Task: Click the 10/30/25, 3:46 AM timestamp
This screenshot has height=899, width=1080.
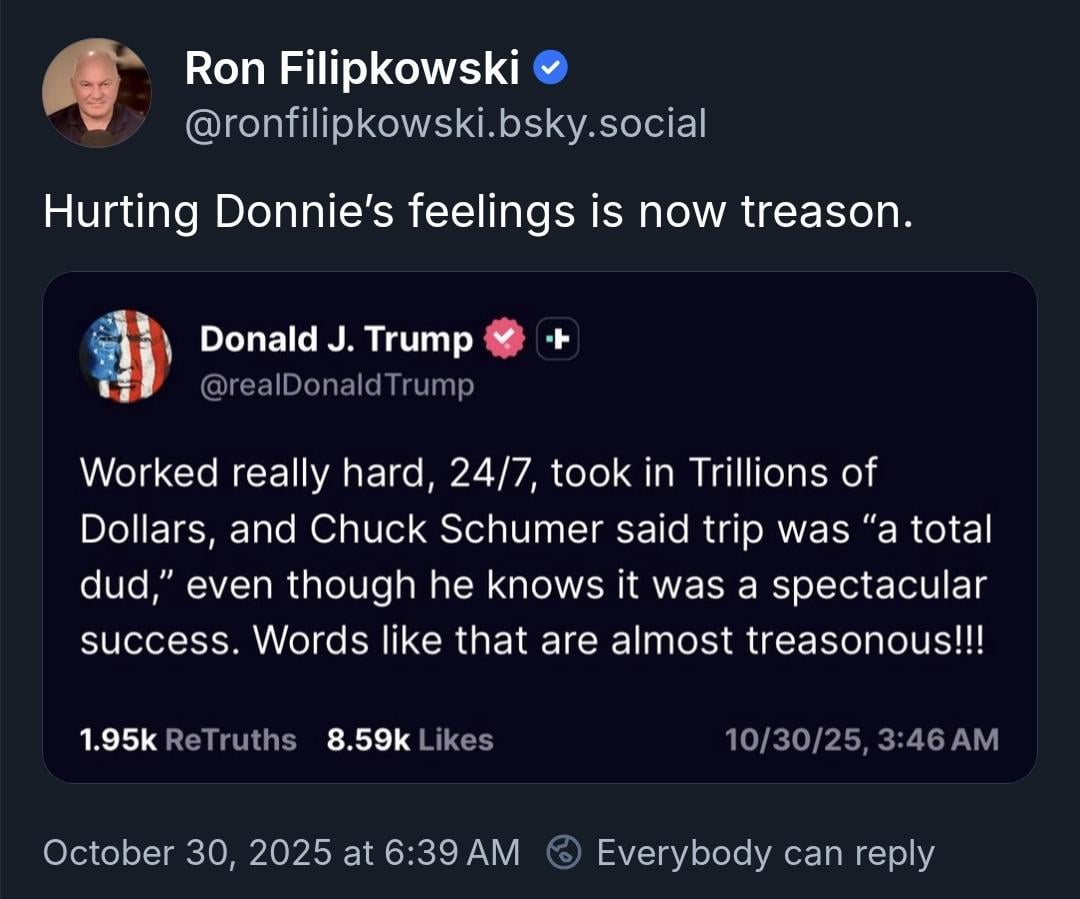Action: pyautogui.click(x=861, y=740)
